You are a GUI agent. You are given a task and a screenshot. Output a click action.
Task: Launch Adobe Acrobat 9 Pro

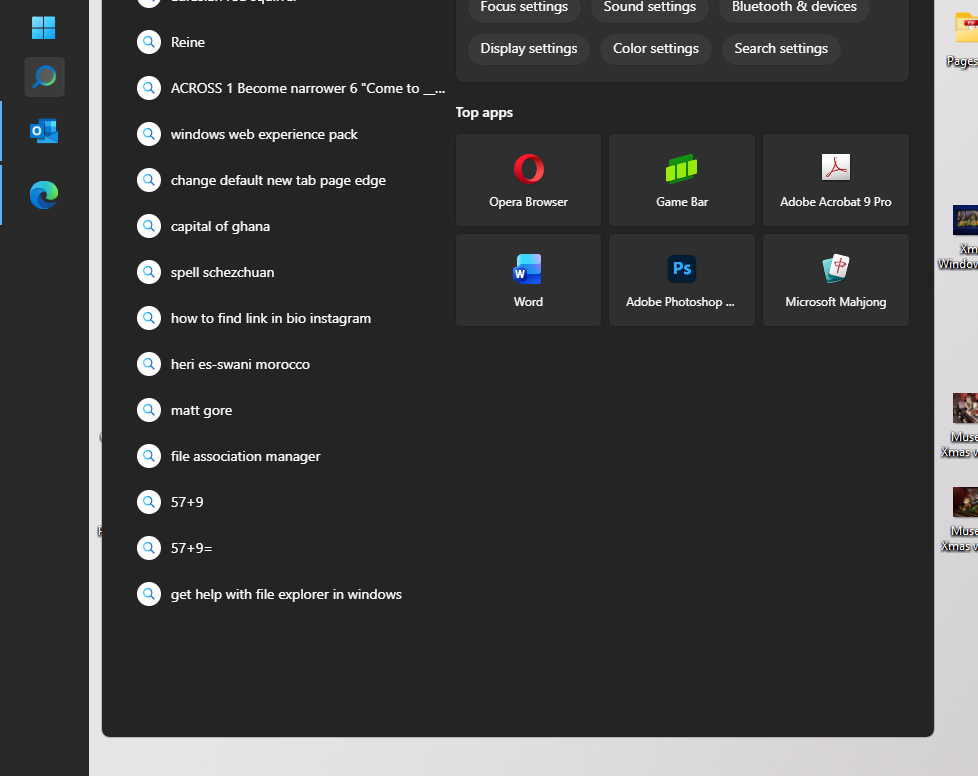tap(835, 180)
